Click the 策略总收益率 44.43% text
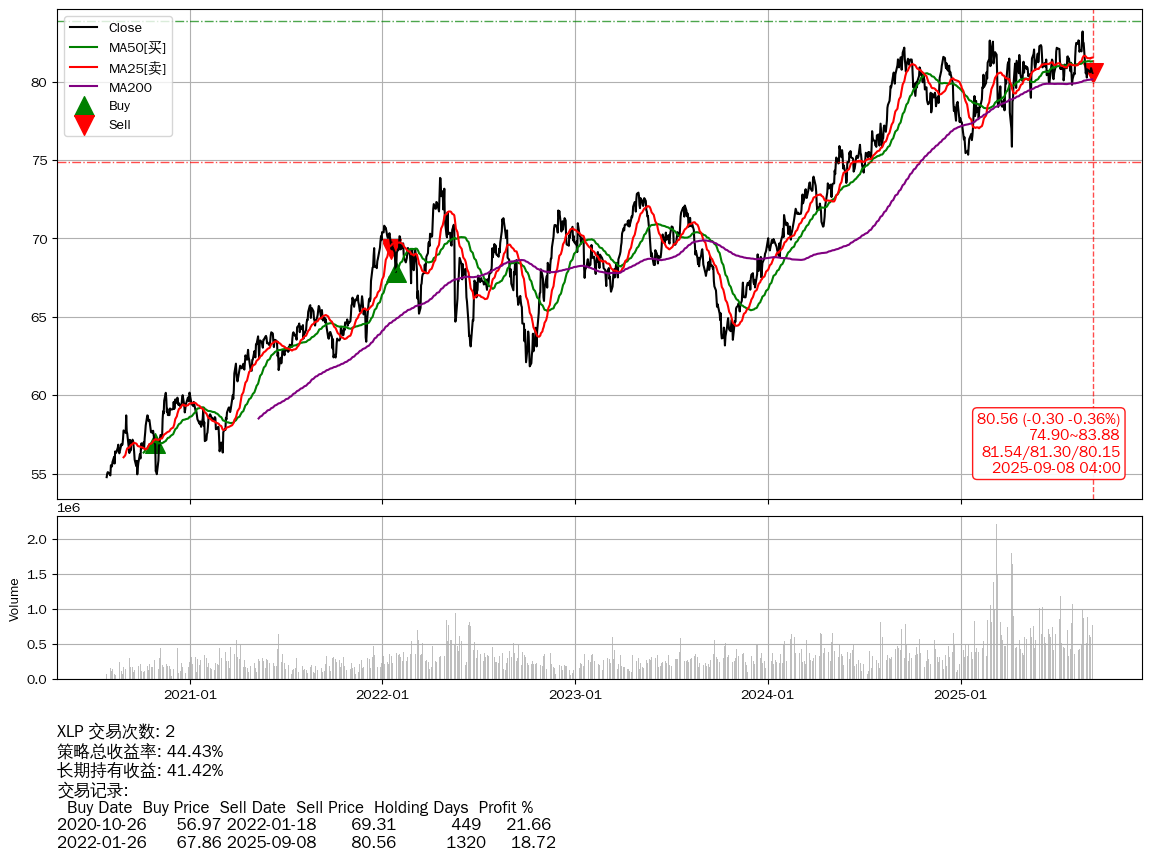This screenshot has width=1152, height=860. (140, 751)
